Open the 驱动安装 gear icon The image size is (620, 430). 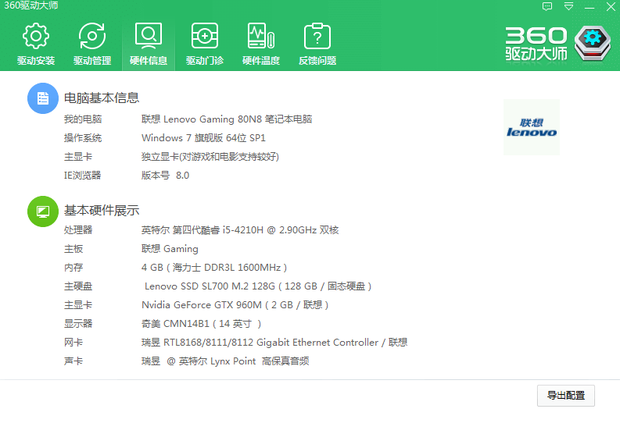point(36,36)
